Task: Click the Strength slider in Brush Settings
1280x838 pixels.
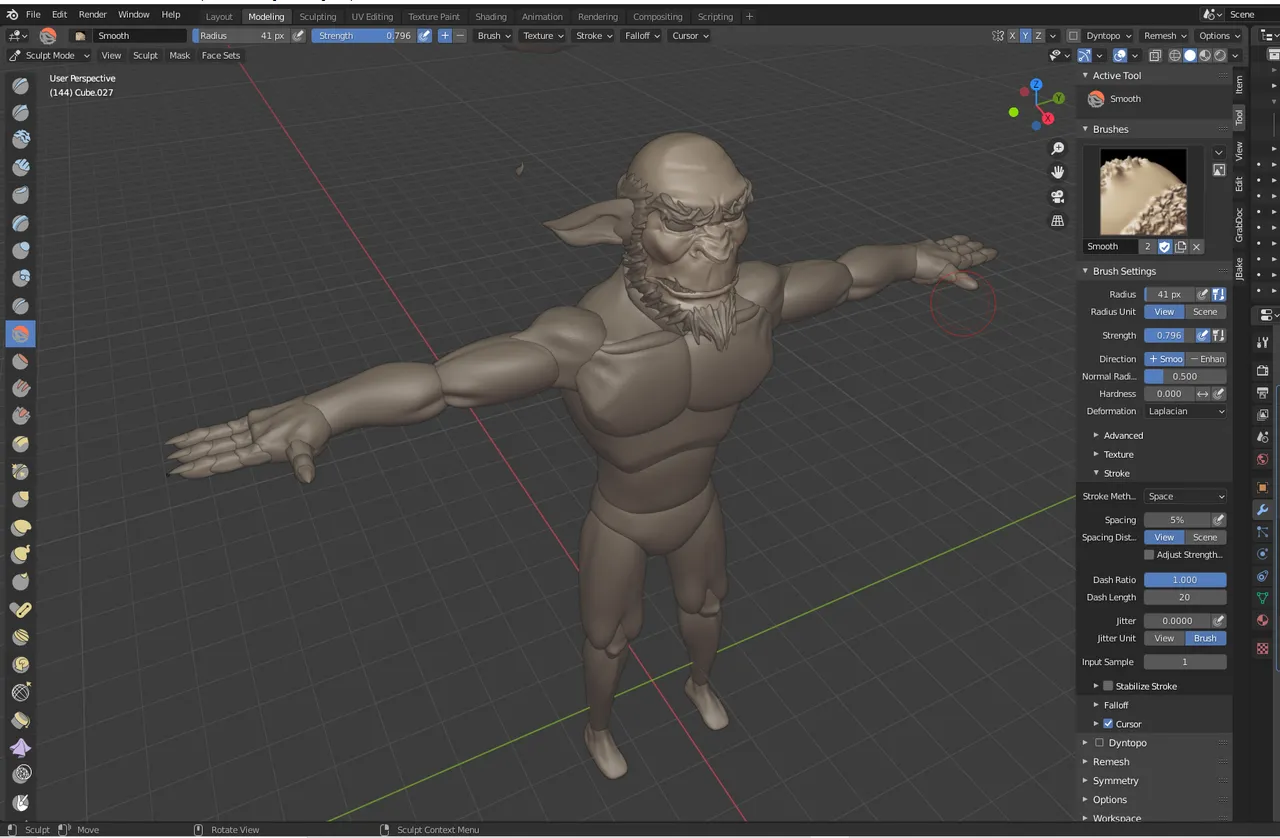Action: pos(1169,335)
